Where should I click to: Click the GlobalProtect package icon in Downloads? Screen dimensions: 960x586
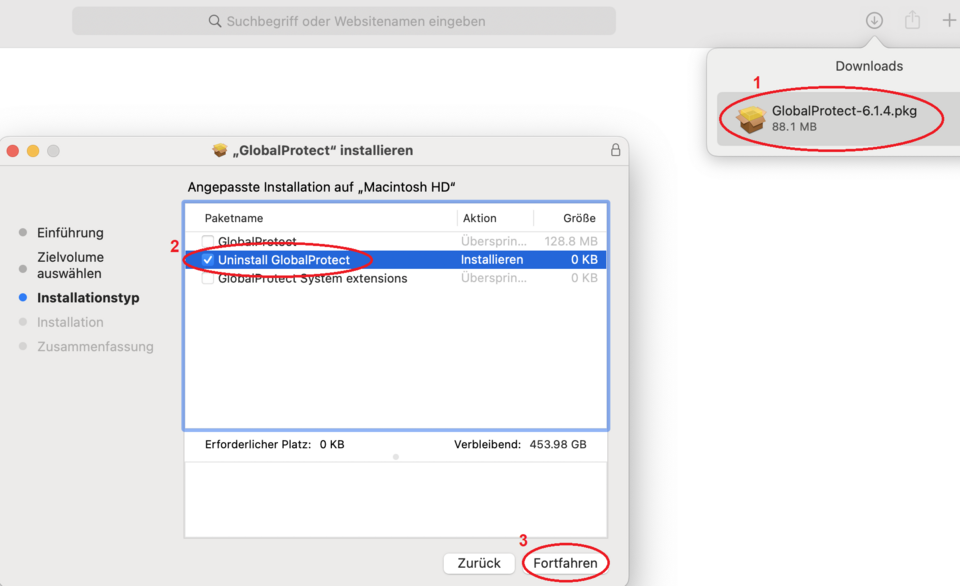pyautogui.click(x=750, y=119)
